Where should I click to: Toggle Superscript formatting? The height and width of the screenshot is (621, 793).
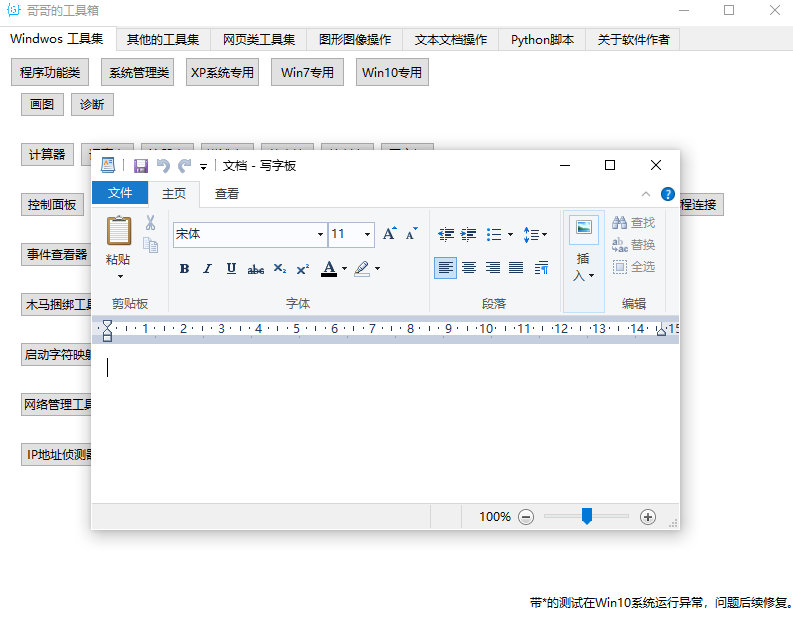point(303,269)
